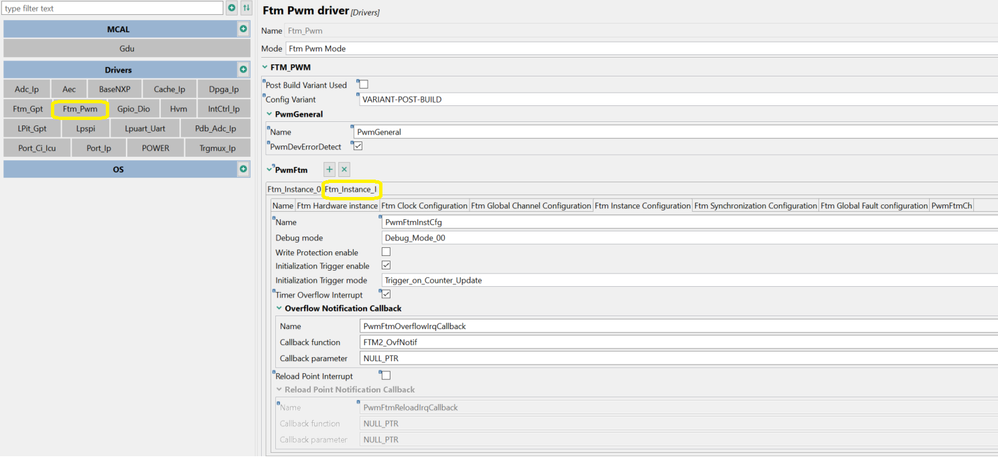Add a new PwmFtm instance

pos(329,170)
